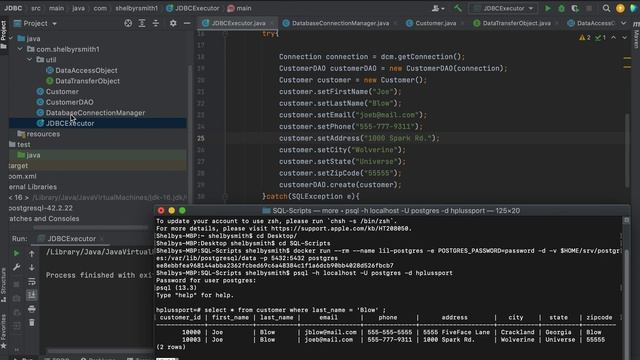Open the Project side tool window tab
Image resolution: width=640 pixels, height=360 pixels.
coord(3,34)
